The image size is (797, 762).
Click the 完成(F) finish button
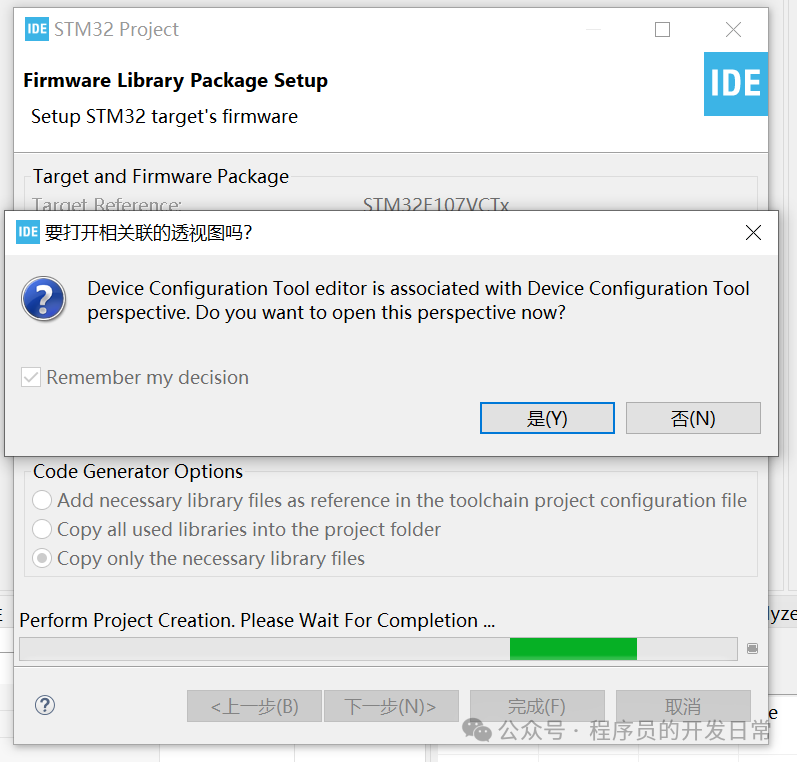(x=537, y=706)
